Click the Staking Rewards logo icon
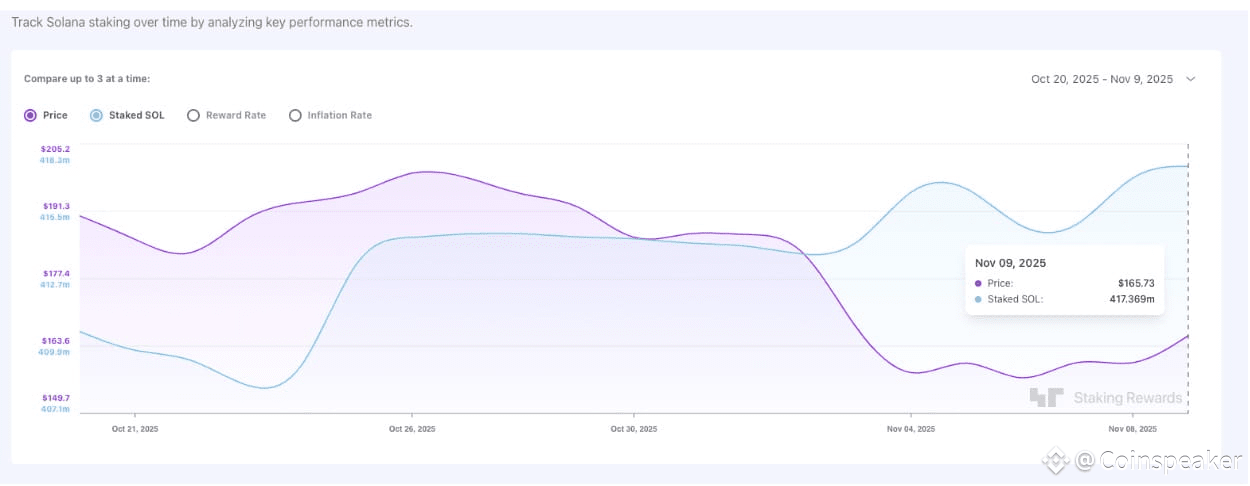 point(1046,397)
